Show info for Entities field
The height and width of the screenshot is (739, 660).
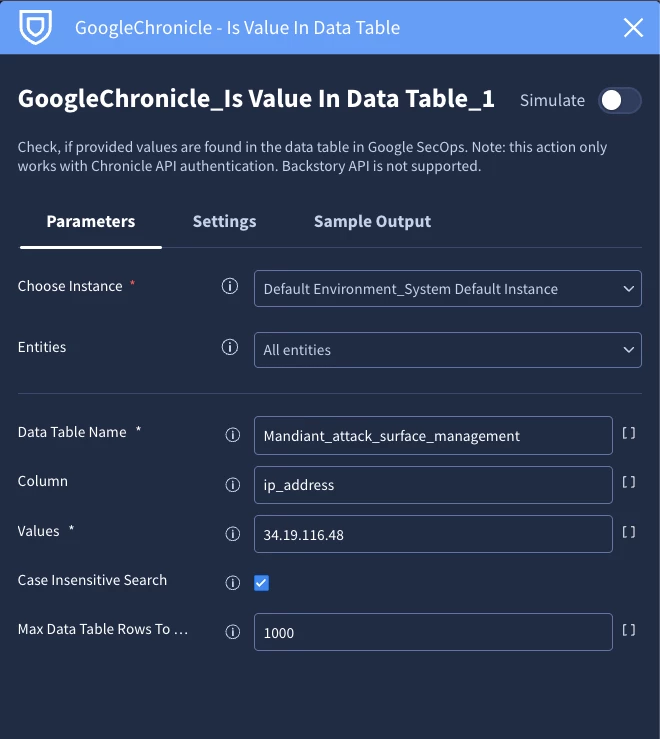230,347
